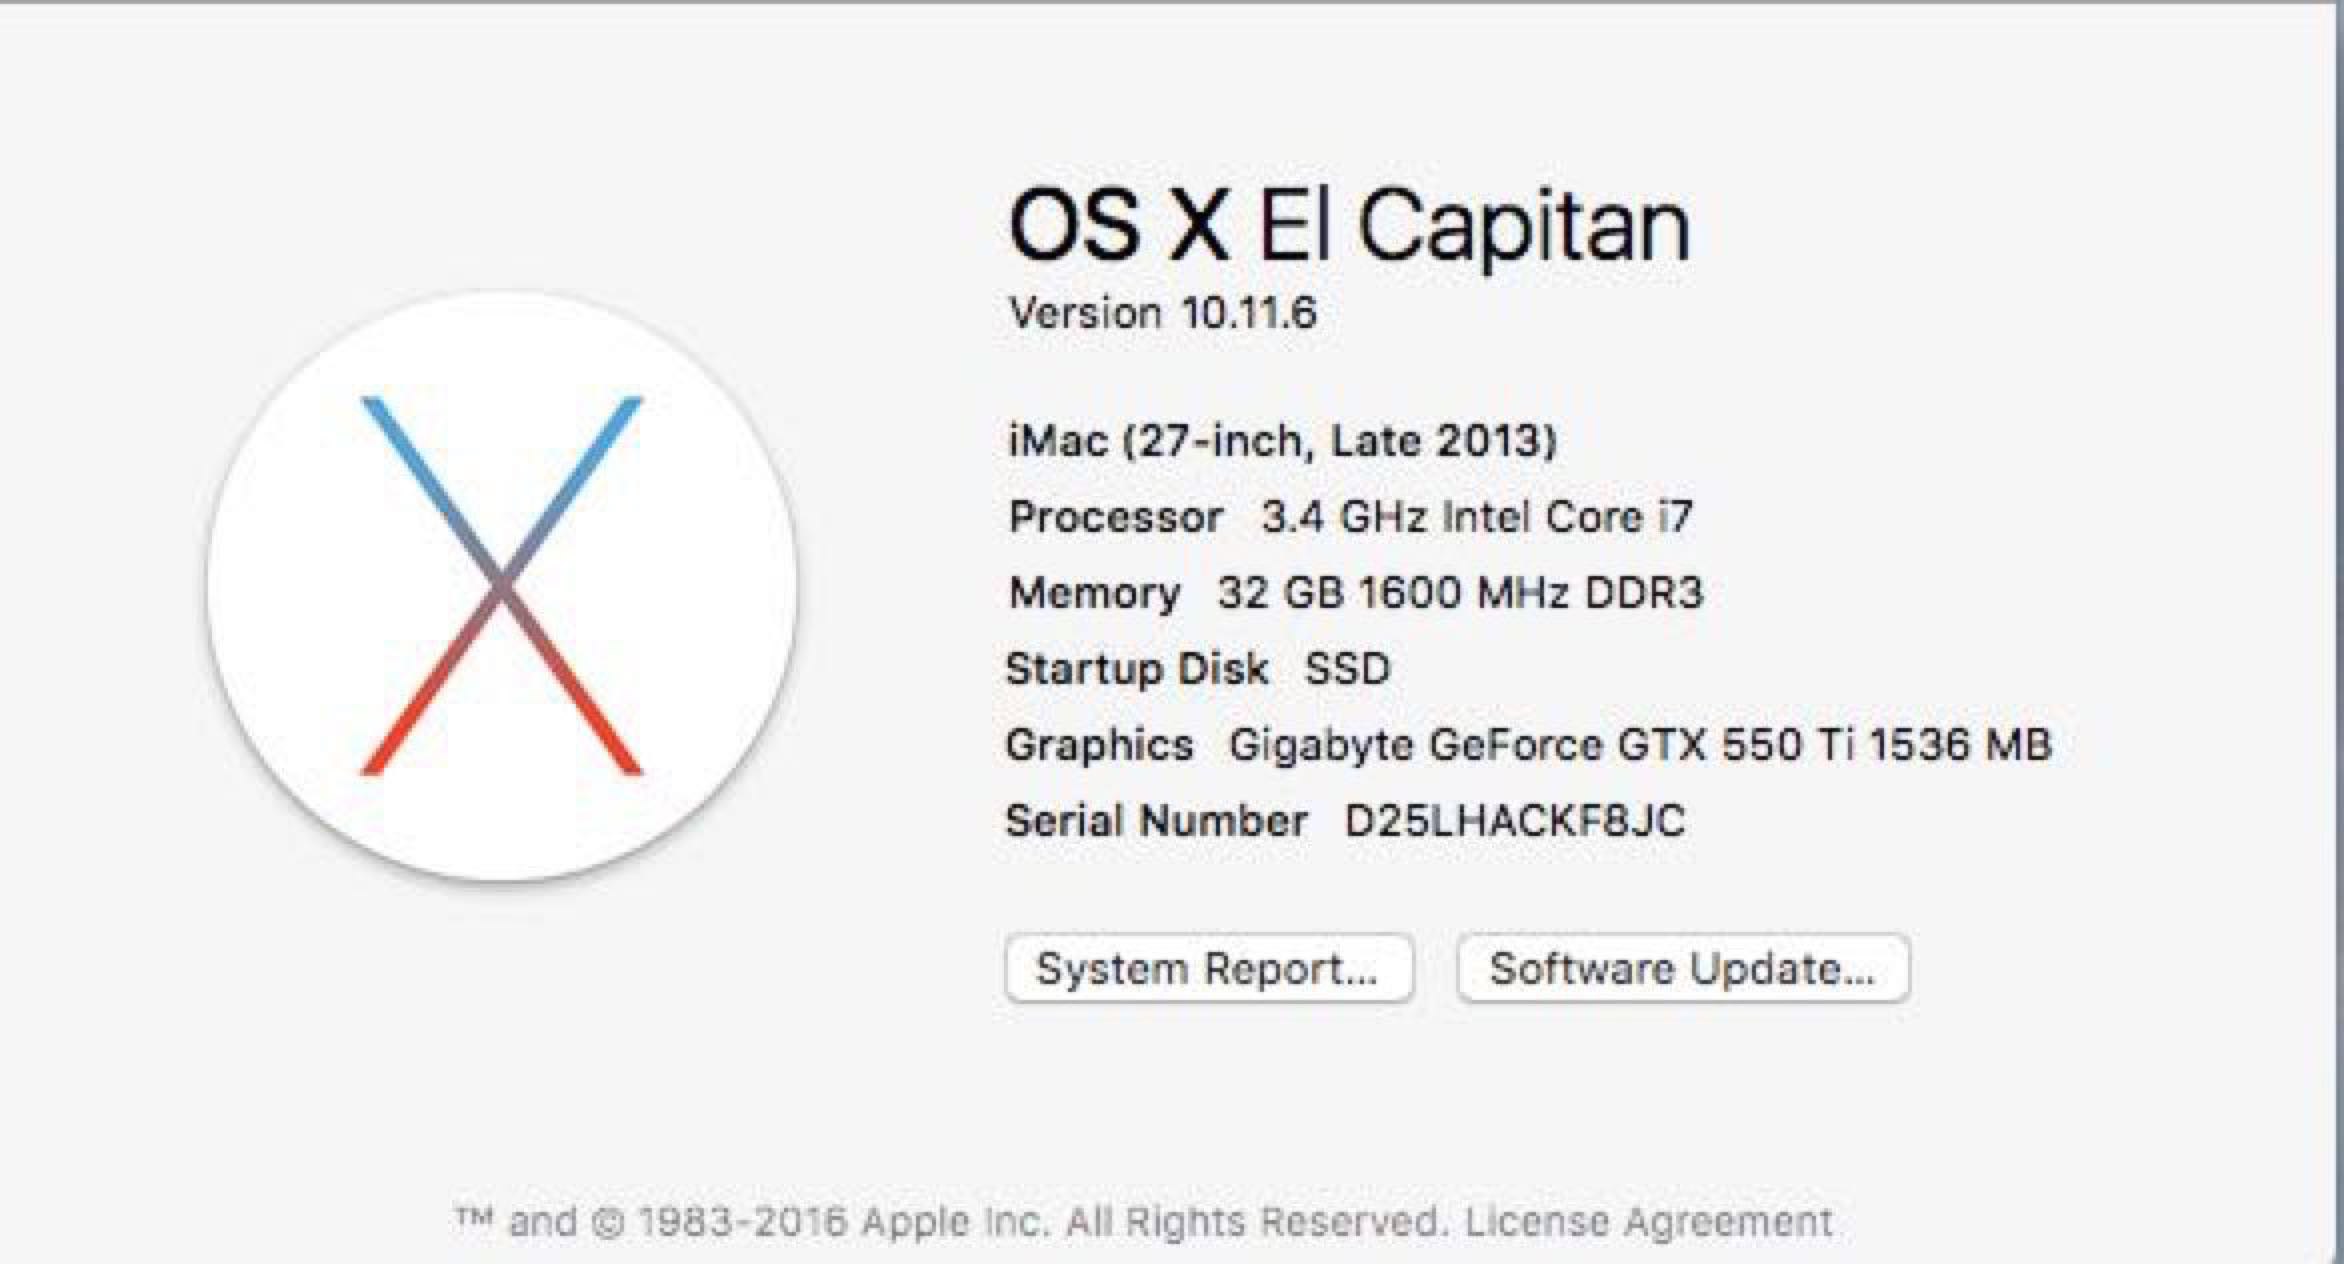Click the Startup Disk label
Viewport: 2344px width, 1264px height.
click(x=1137, y=669)
